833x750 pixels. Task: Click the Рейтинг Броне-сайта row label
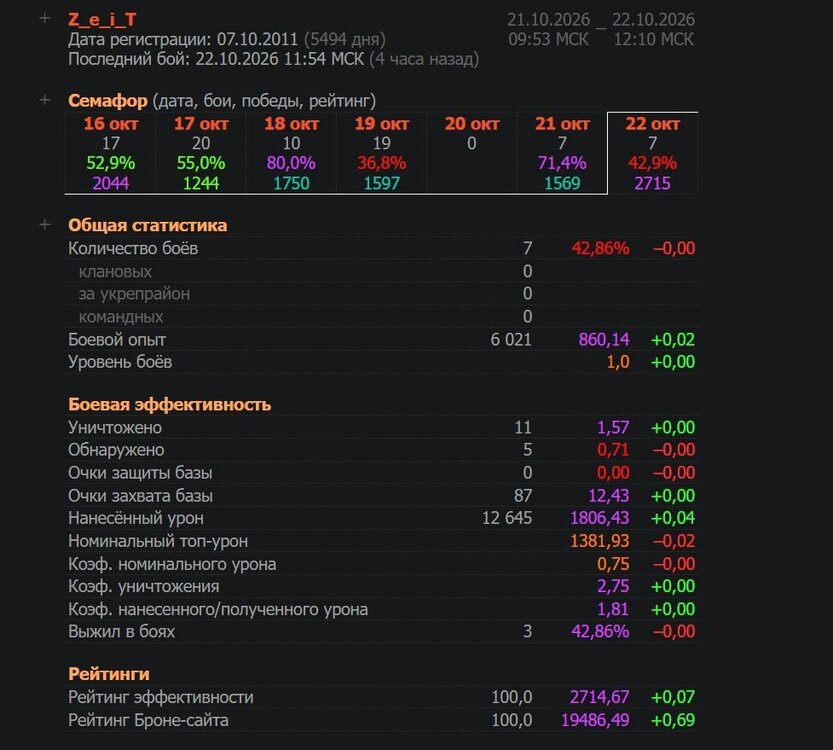tap(148, 720)
